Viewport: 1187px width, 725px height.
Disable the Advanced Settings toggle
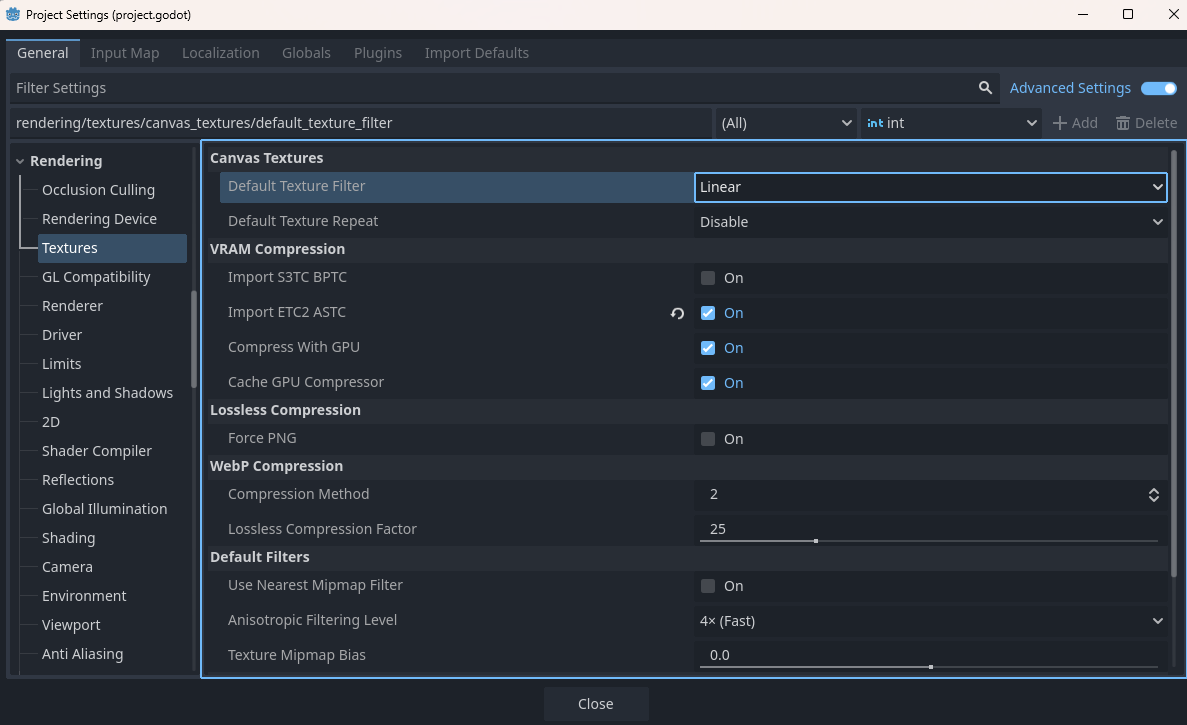point(1158,88)
